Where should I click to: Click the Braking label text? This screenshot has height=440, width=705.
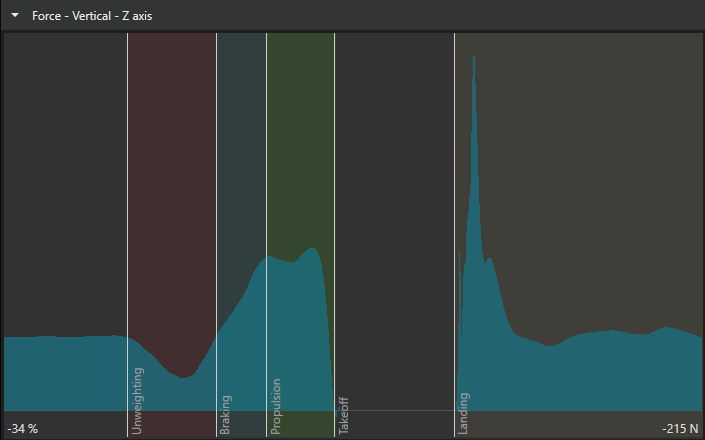(225, 415)
